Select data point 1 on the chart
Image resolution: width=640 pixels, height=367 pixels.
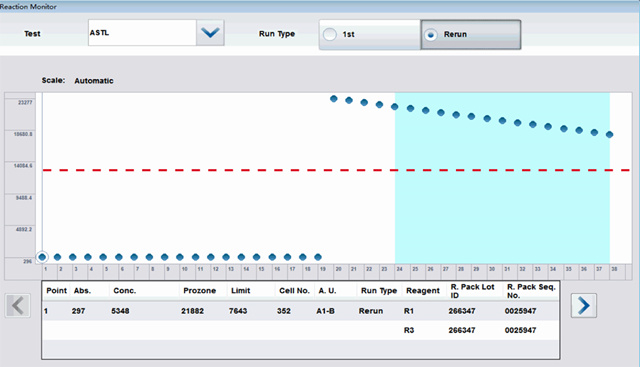(x=42, y=257)
